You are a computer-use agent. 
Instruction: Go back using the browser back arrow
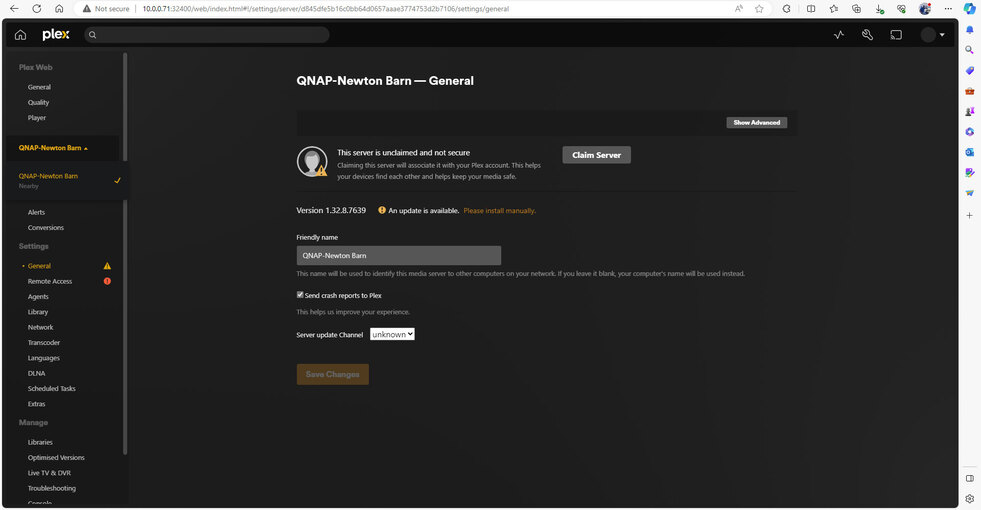coord(14,9)
